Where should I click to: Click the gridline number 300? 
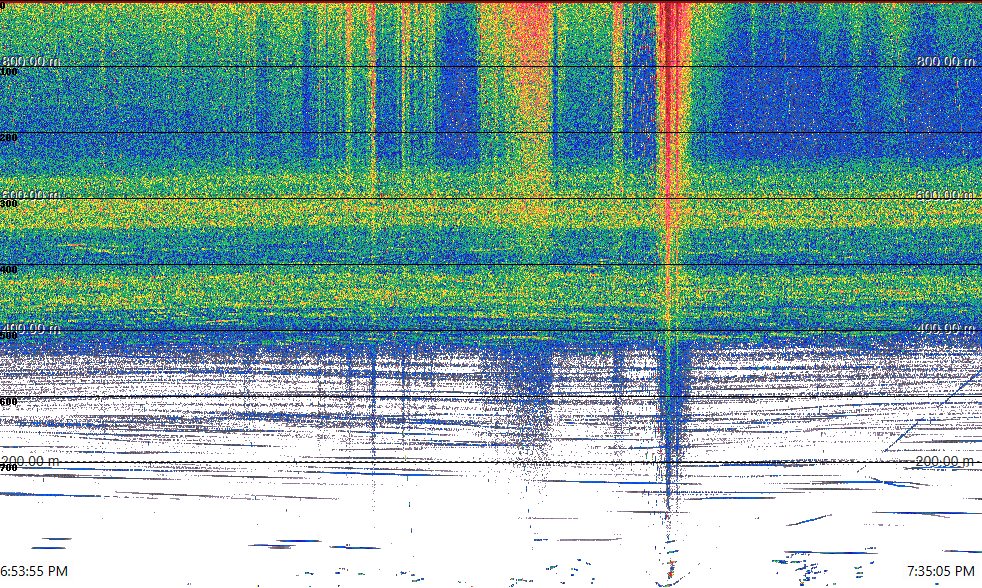click(9, 204)
